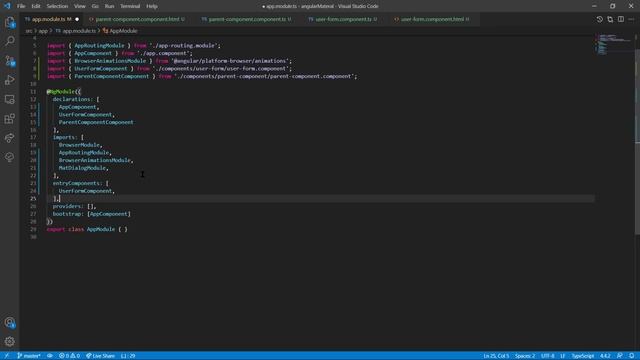Open feedback icon in status bar
Image resolution: width=640 pixels, height=360 pixels.
[x=620, y=356]
